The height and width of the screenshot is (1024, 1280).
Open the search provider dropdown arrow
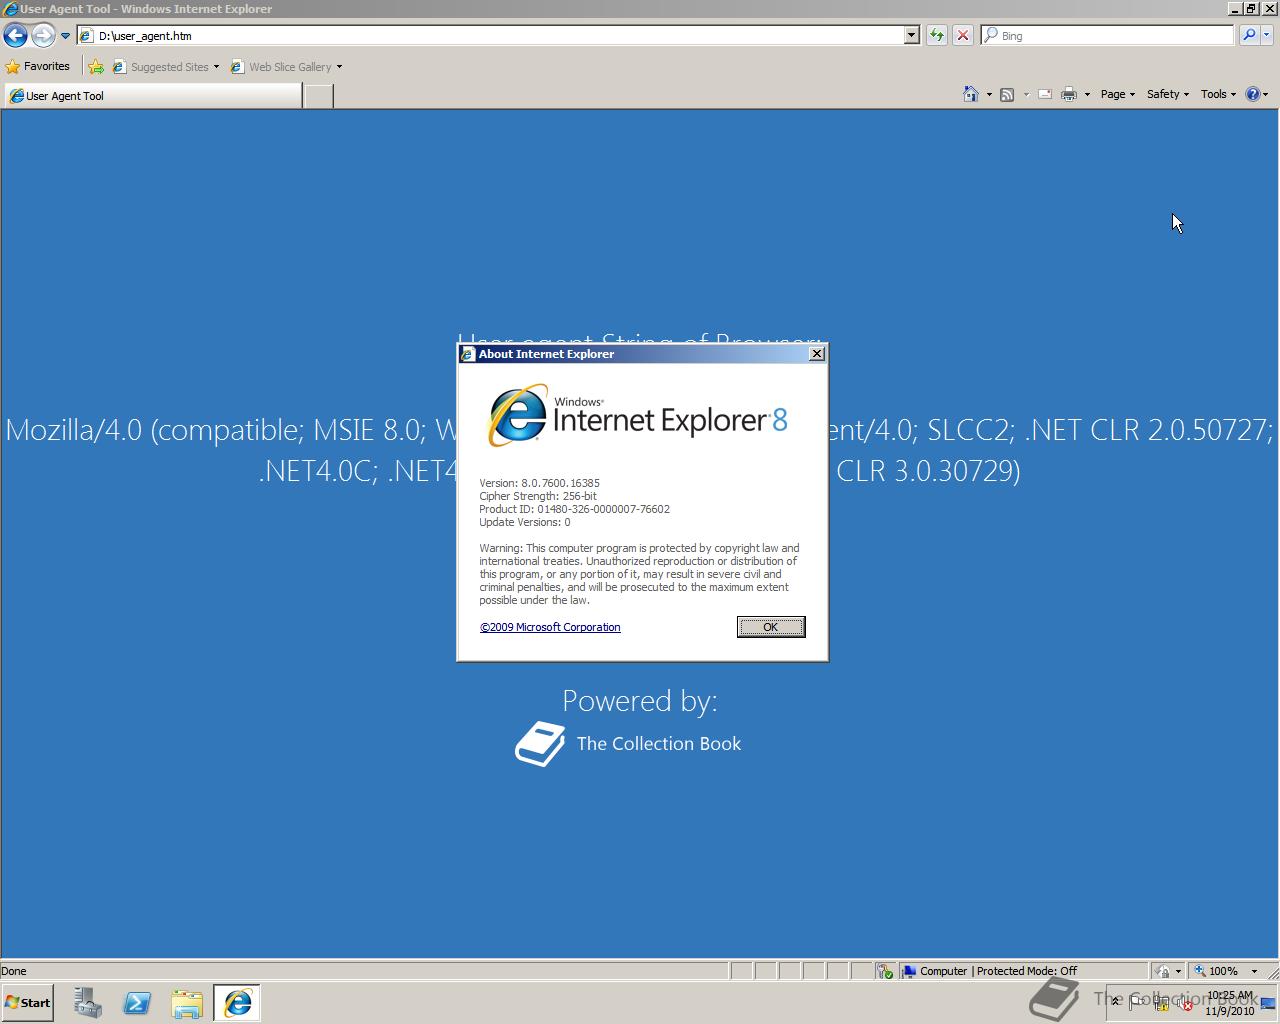click(1266, 35)
